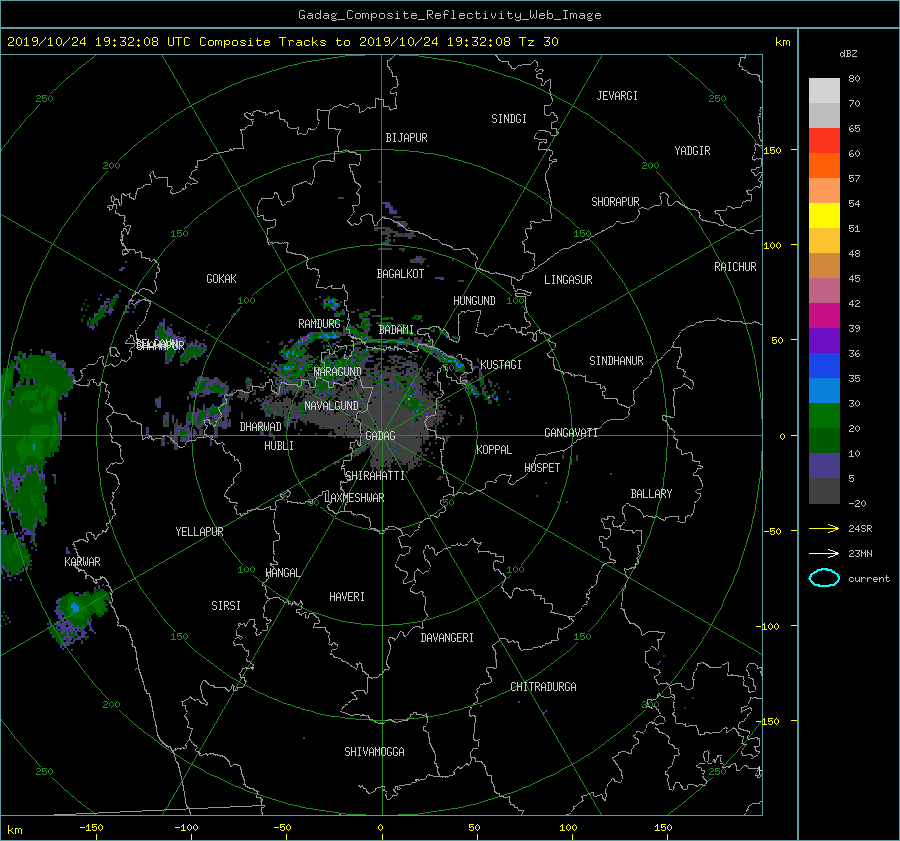This screenshot has height=841, width=900.
Task: Click the 20 dBZ green legend swatch
Action: click(x=824, y=440)
